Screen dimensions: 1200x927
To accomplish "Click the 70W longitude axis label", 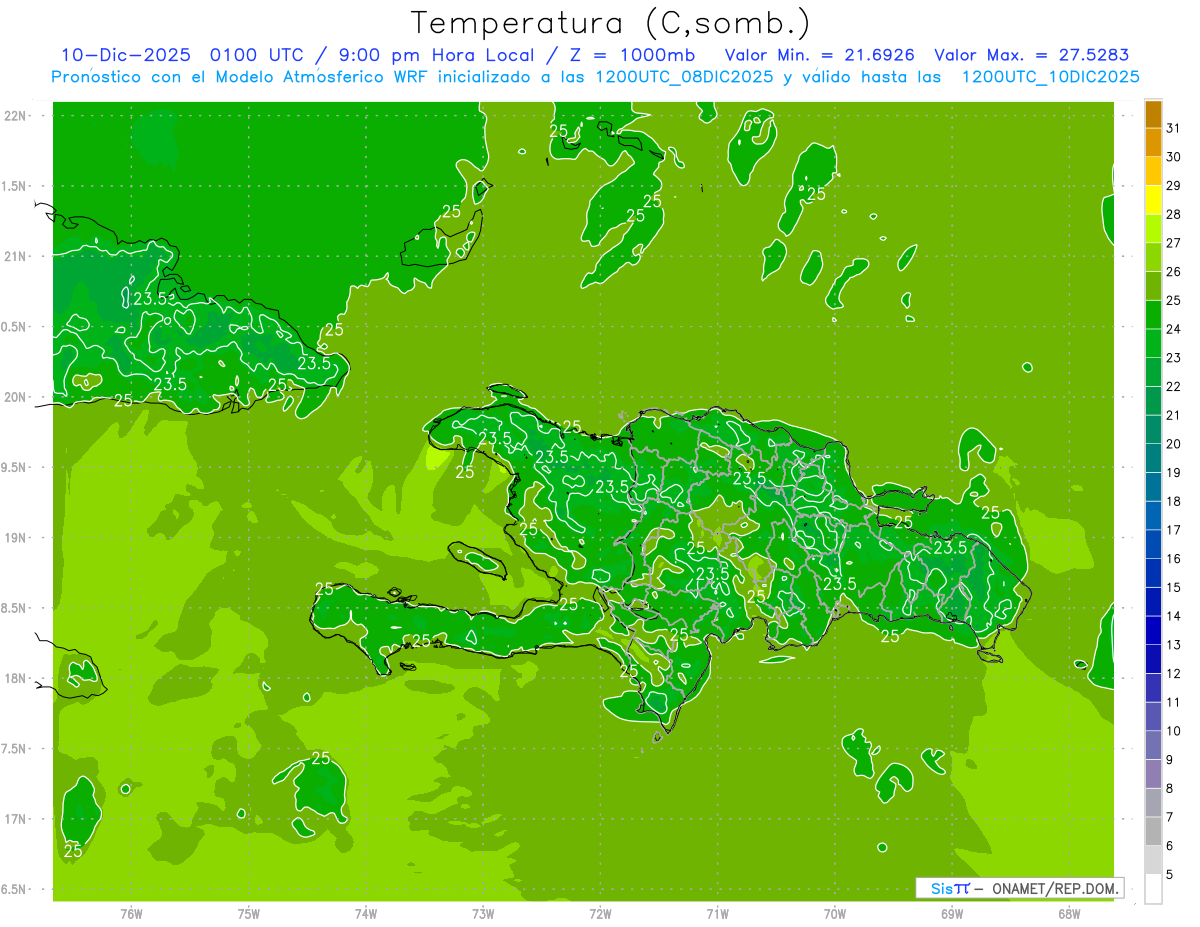I will 834,914.
